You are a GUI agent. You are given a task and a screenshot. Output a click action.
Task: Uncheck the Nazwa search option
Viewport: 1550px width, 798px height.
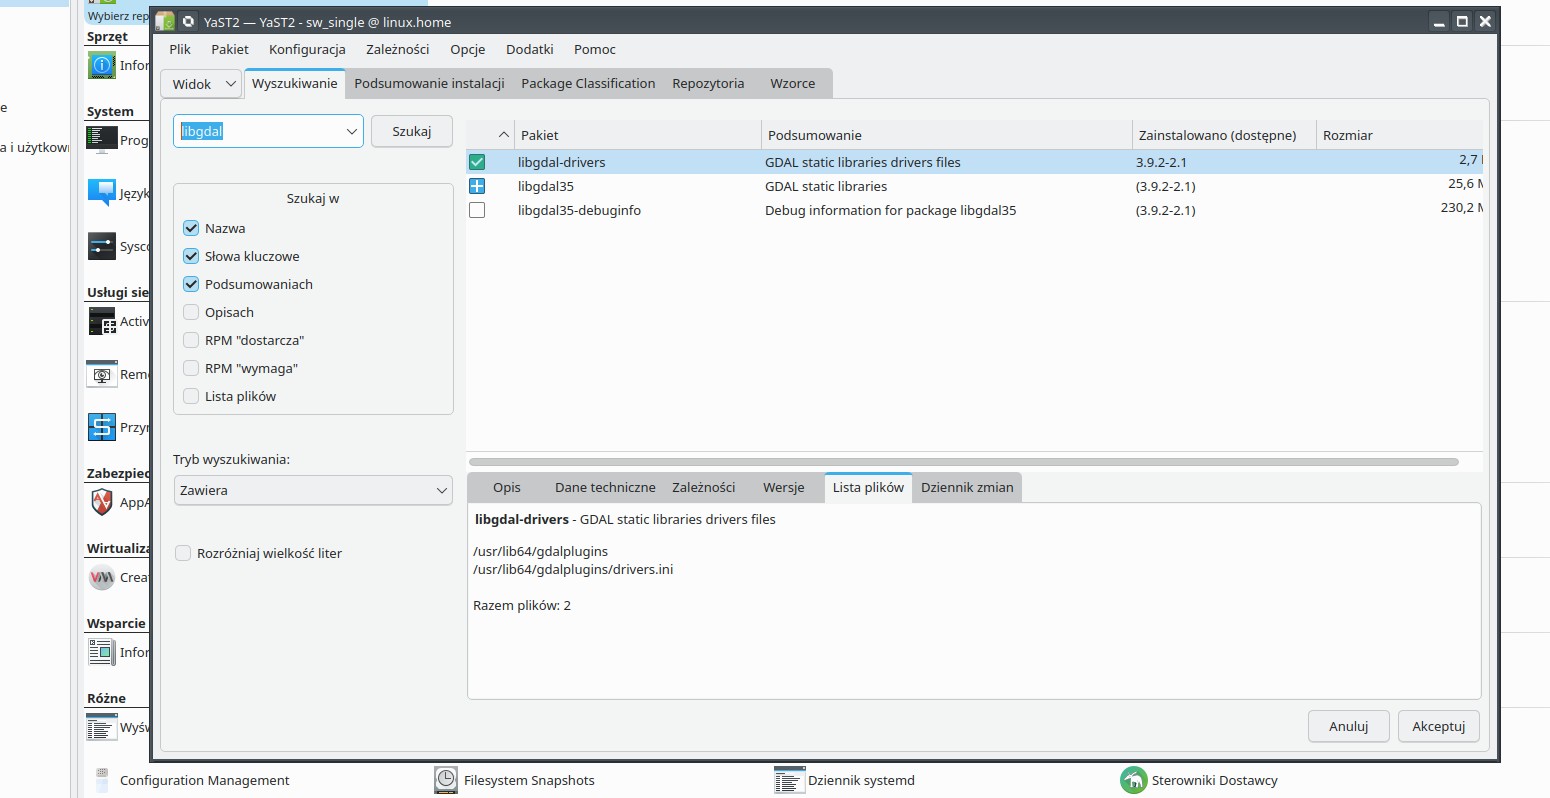coord(191,228)
